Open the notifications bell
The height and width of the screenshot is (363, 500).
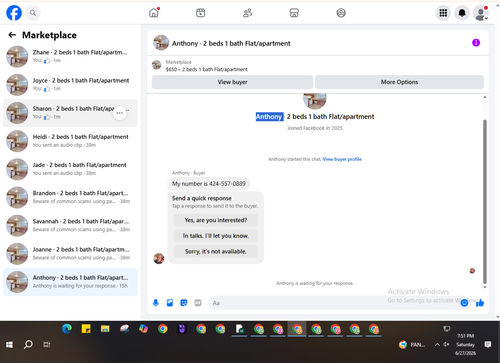462,13
